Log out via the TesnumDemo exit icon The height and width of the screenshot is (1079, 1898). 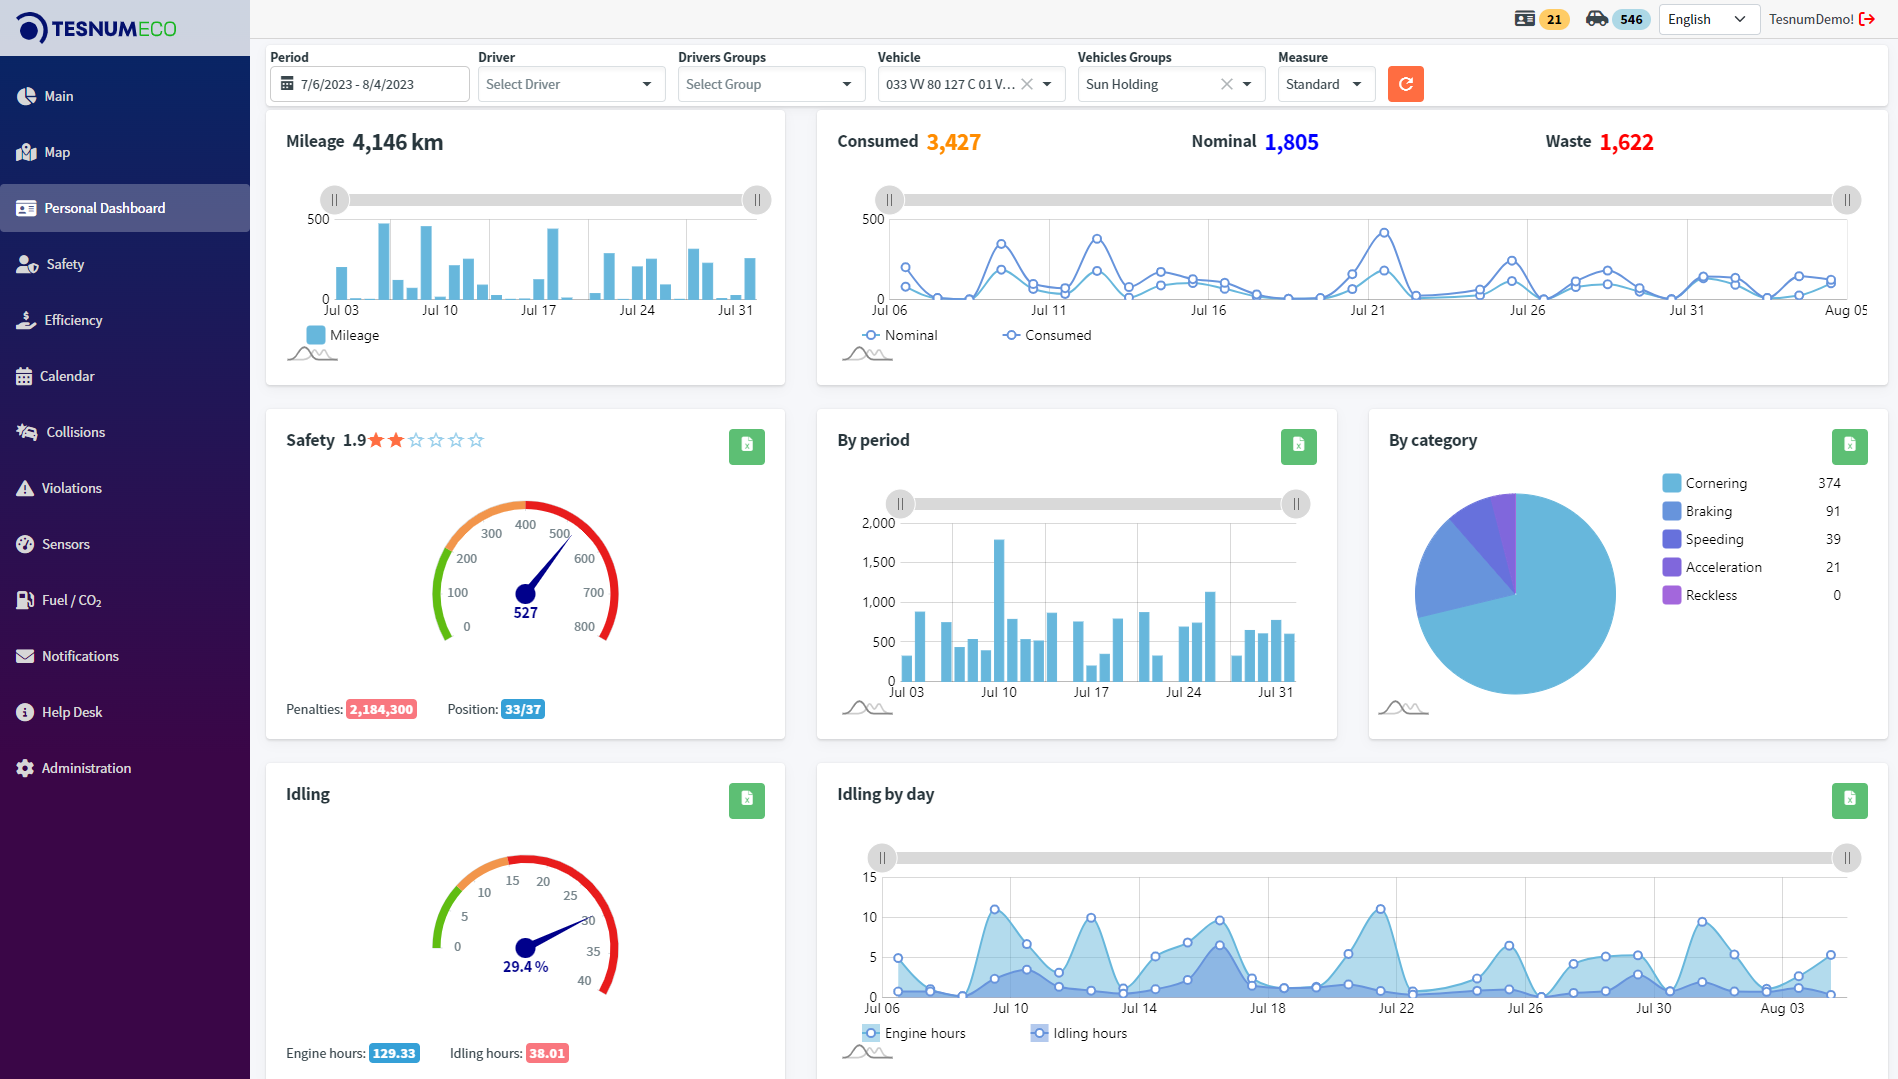click(1869, 18)
